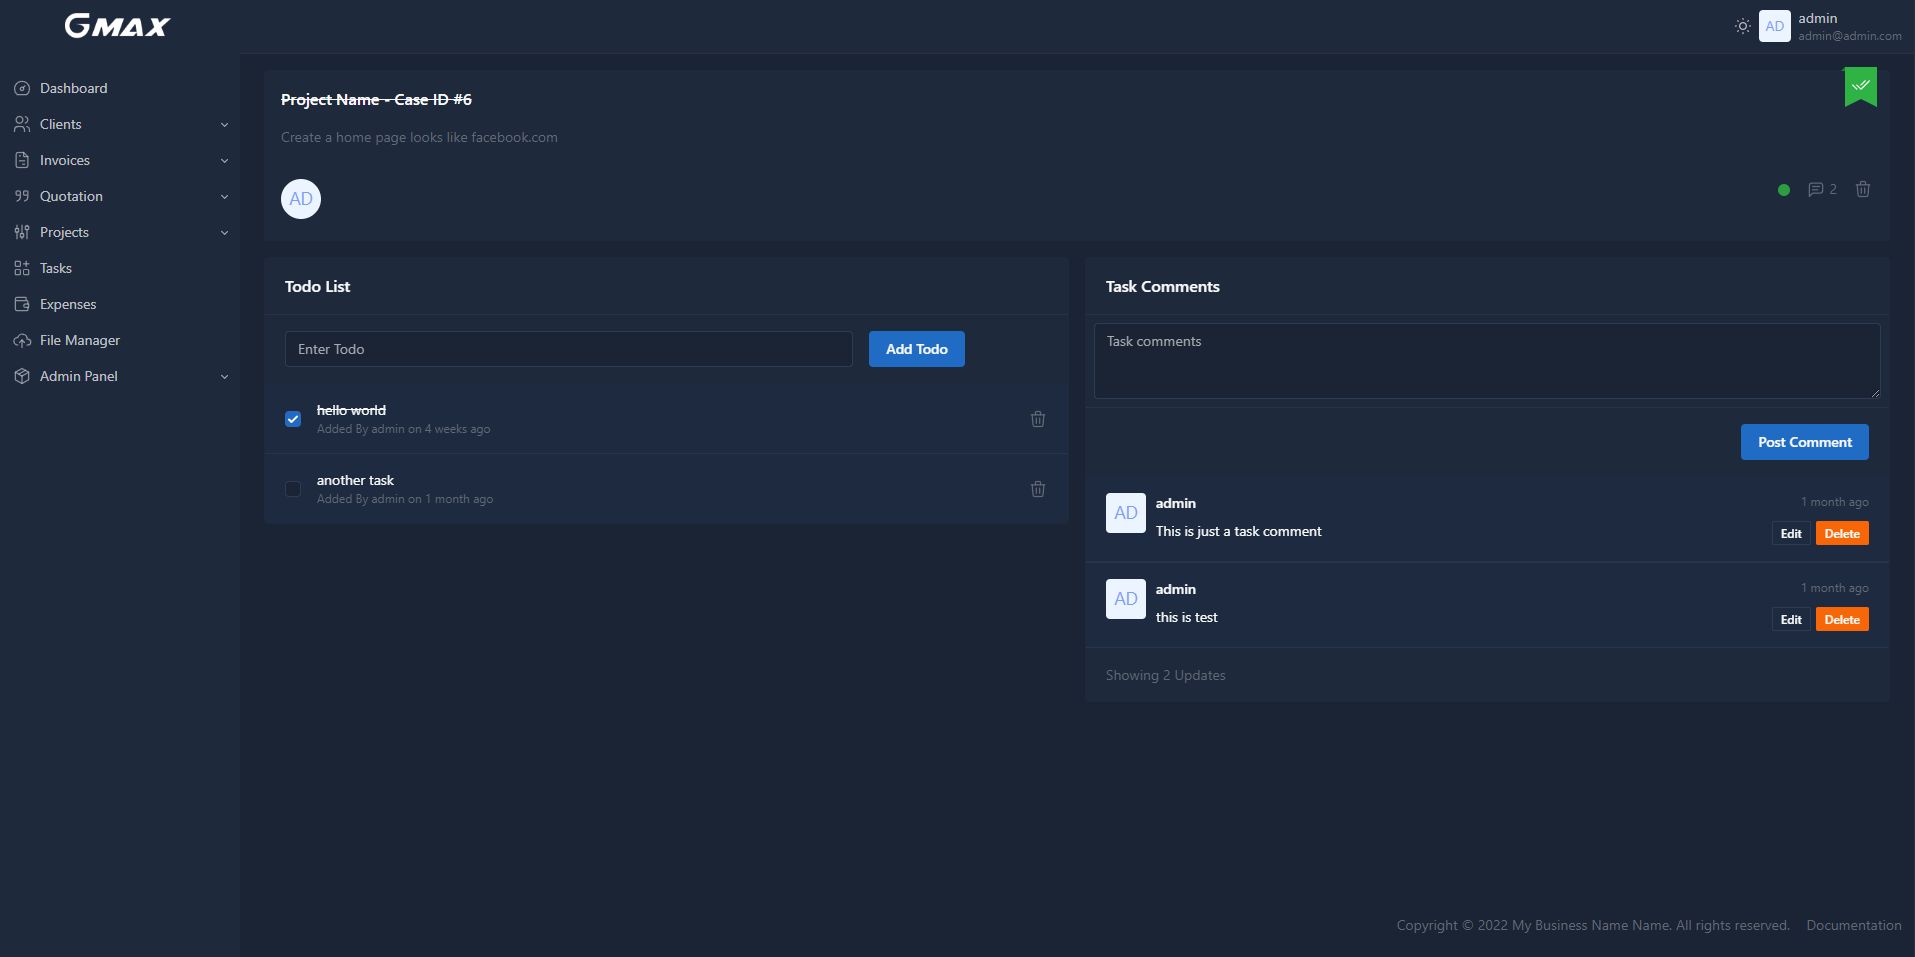The image size is (1915, 957).
Task: Click the Clients people icon
Action: tap(22, 124)
